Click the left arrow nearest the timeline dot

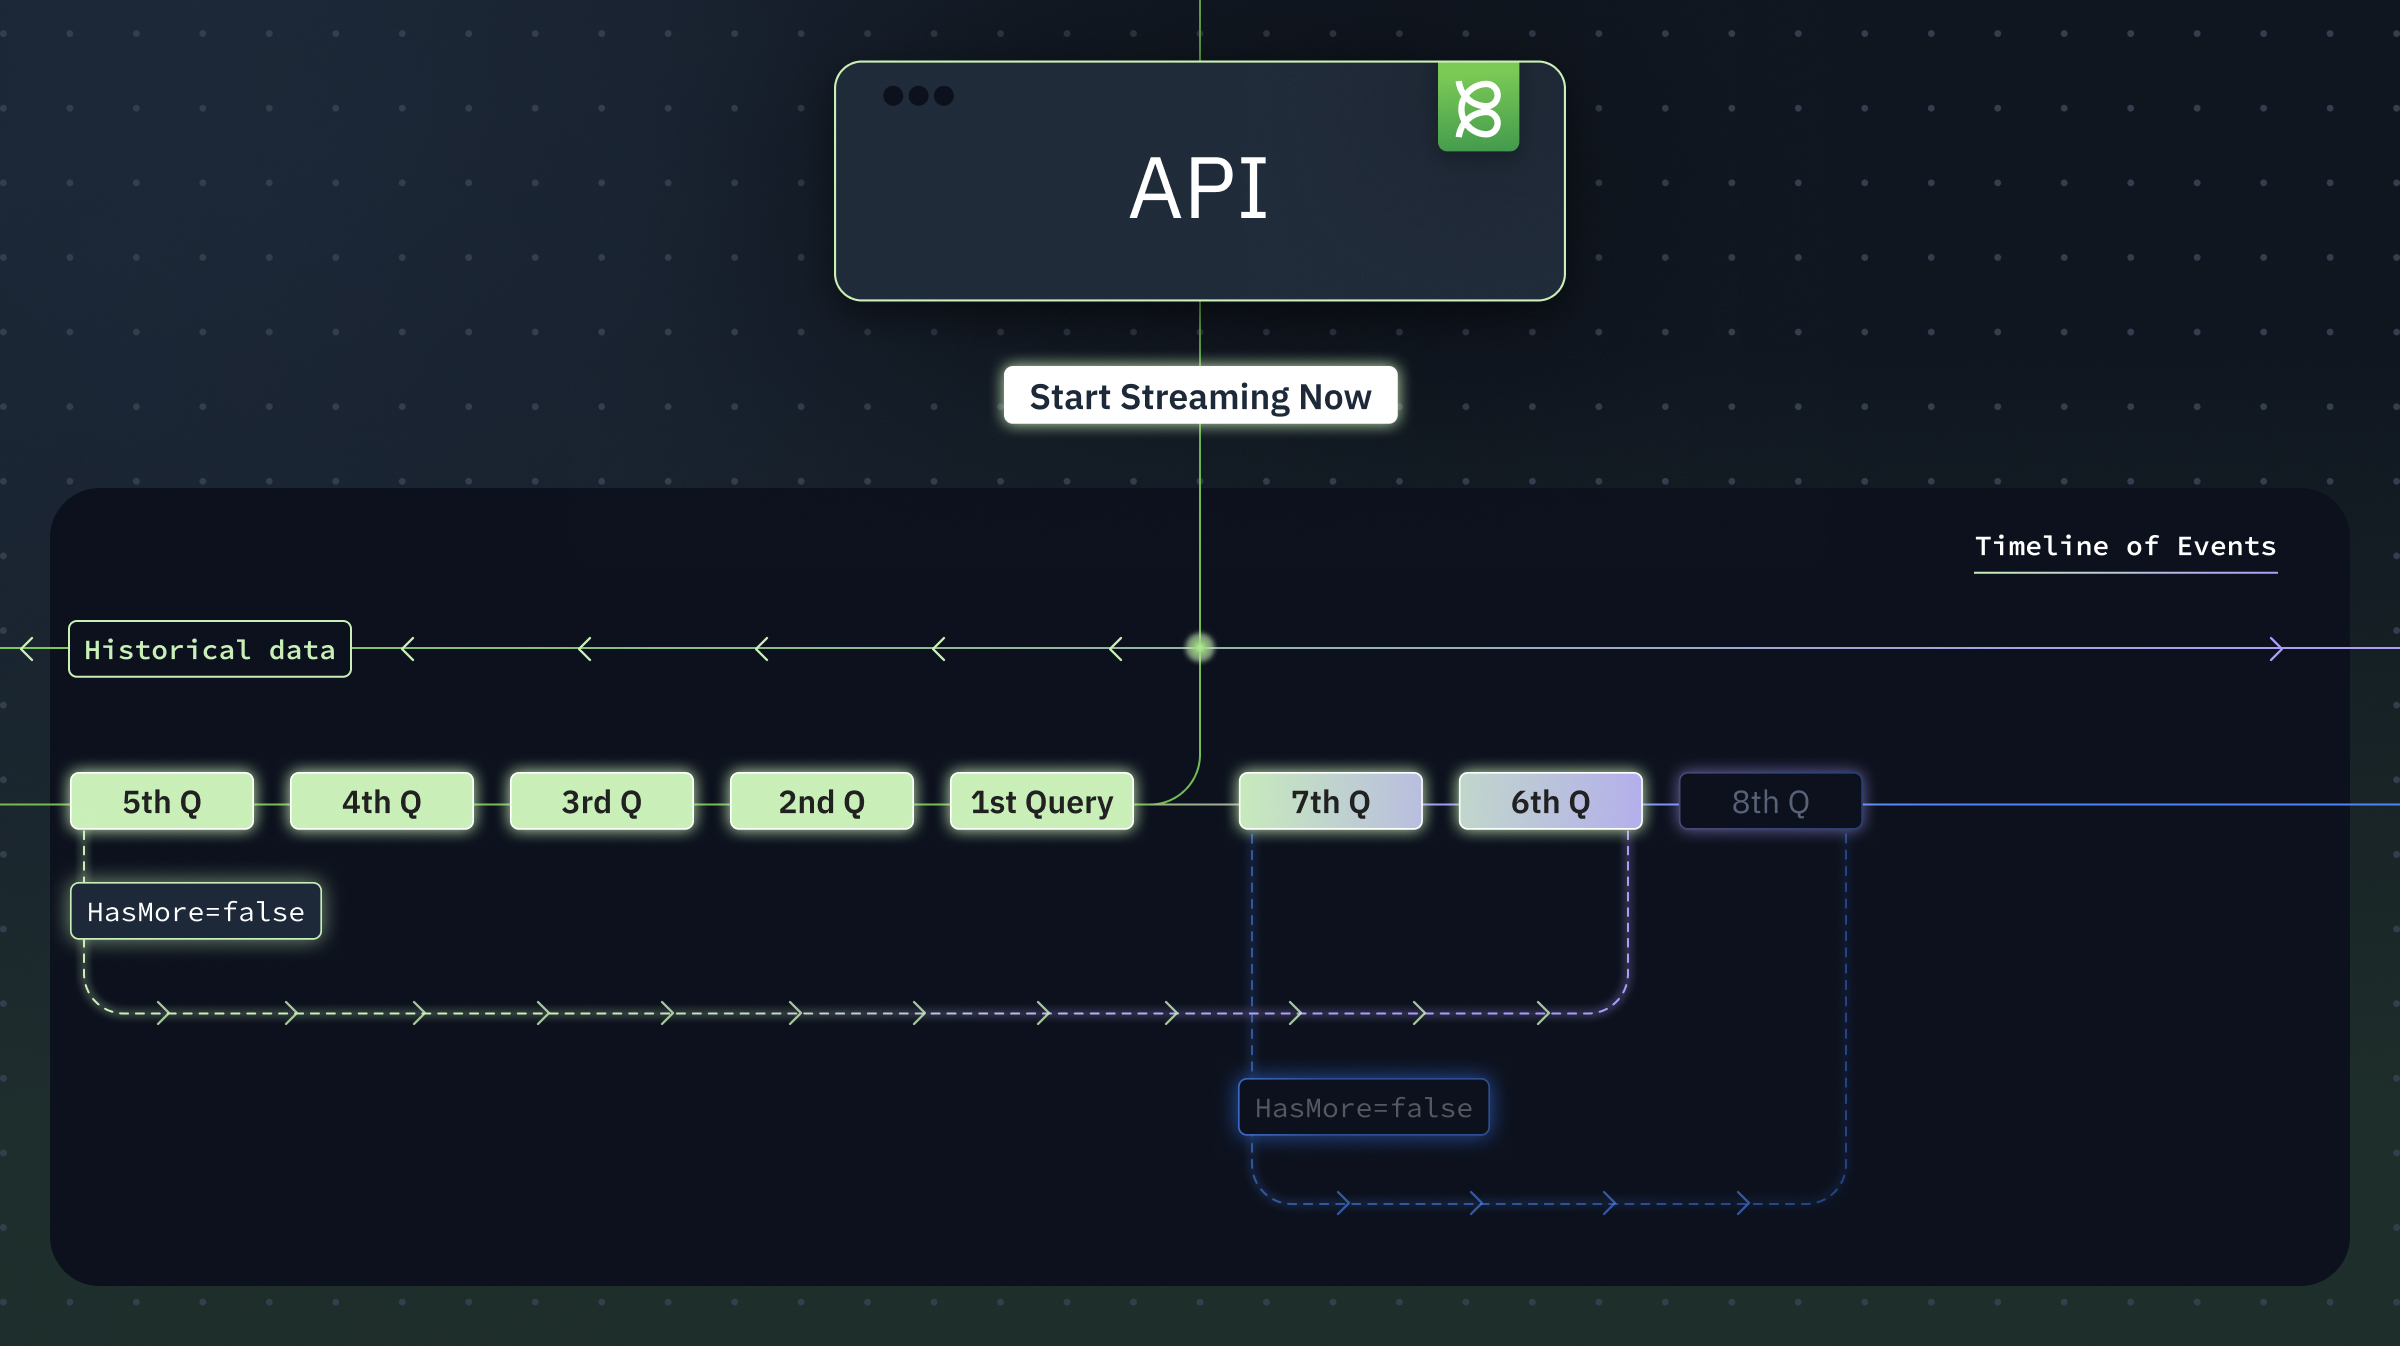click(x=1116, y=649)
